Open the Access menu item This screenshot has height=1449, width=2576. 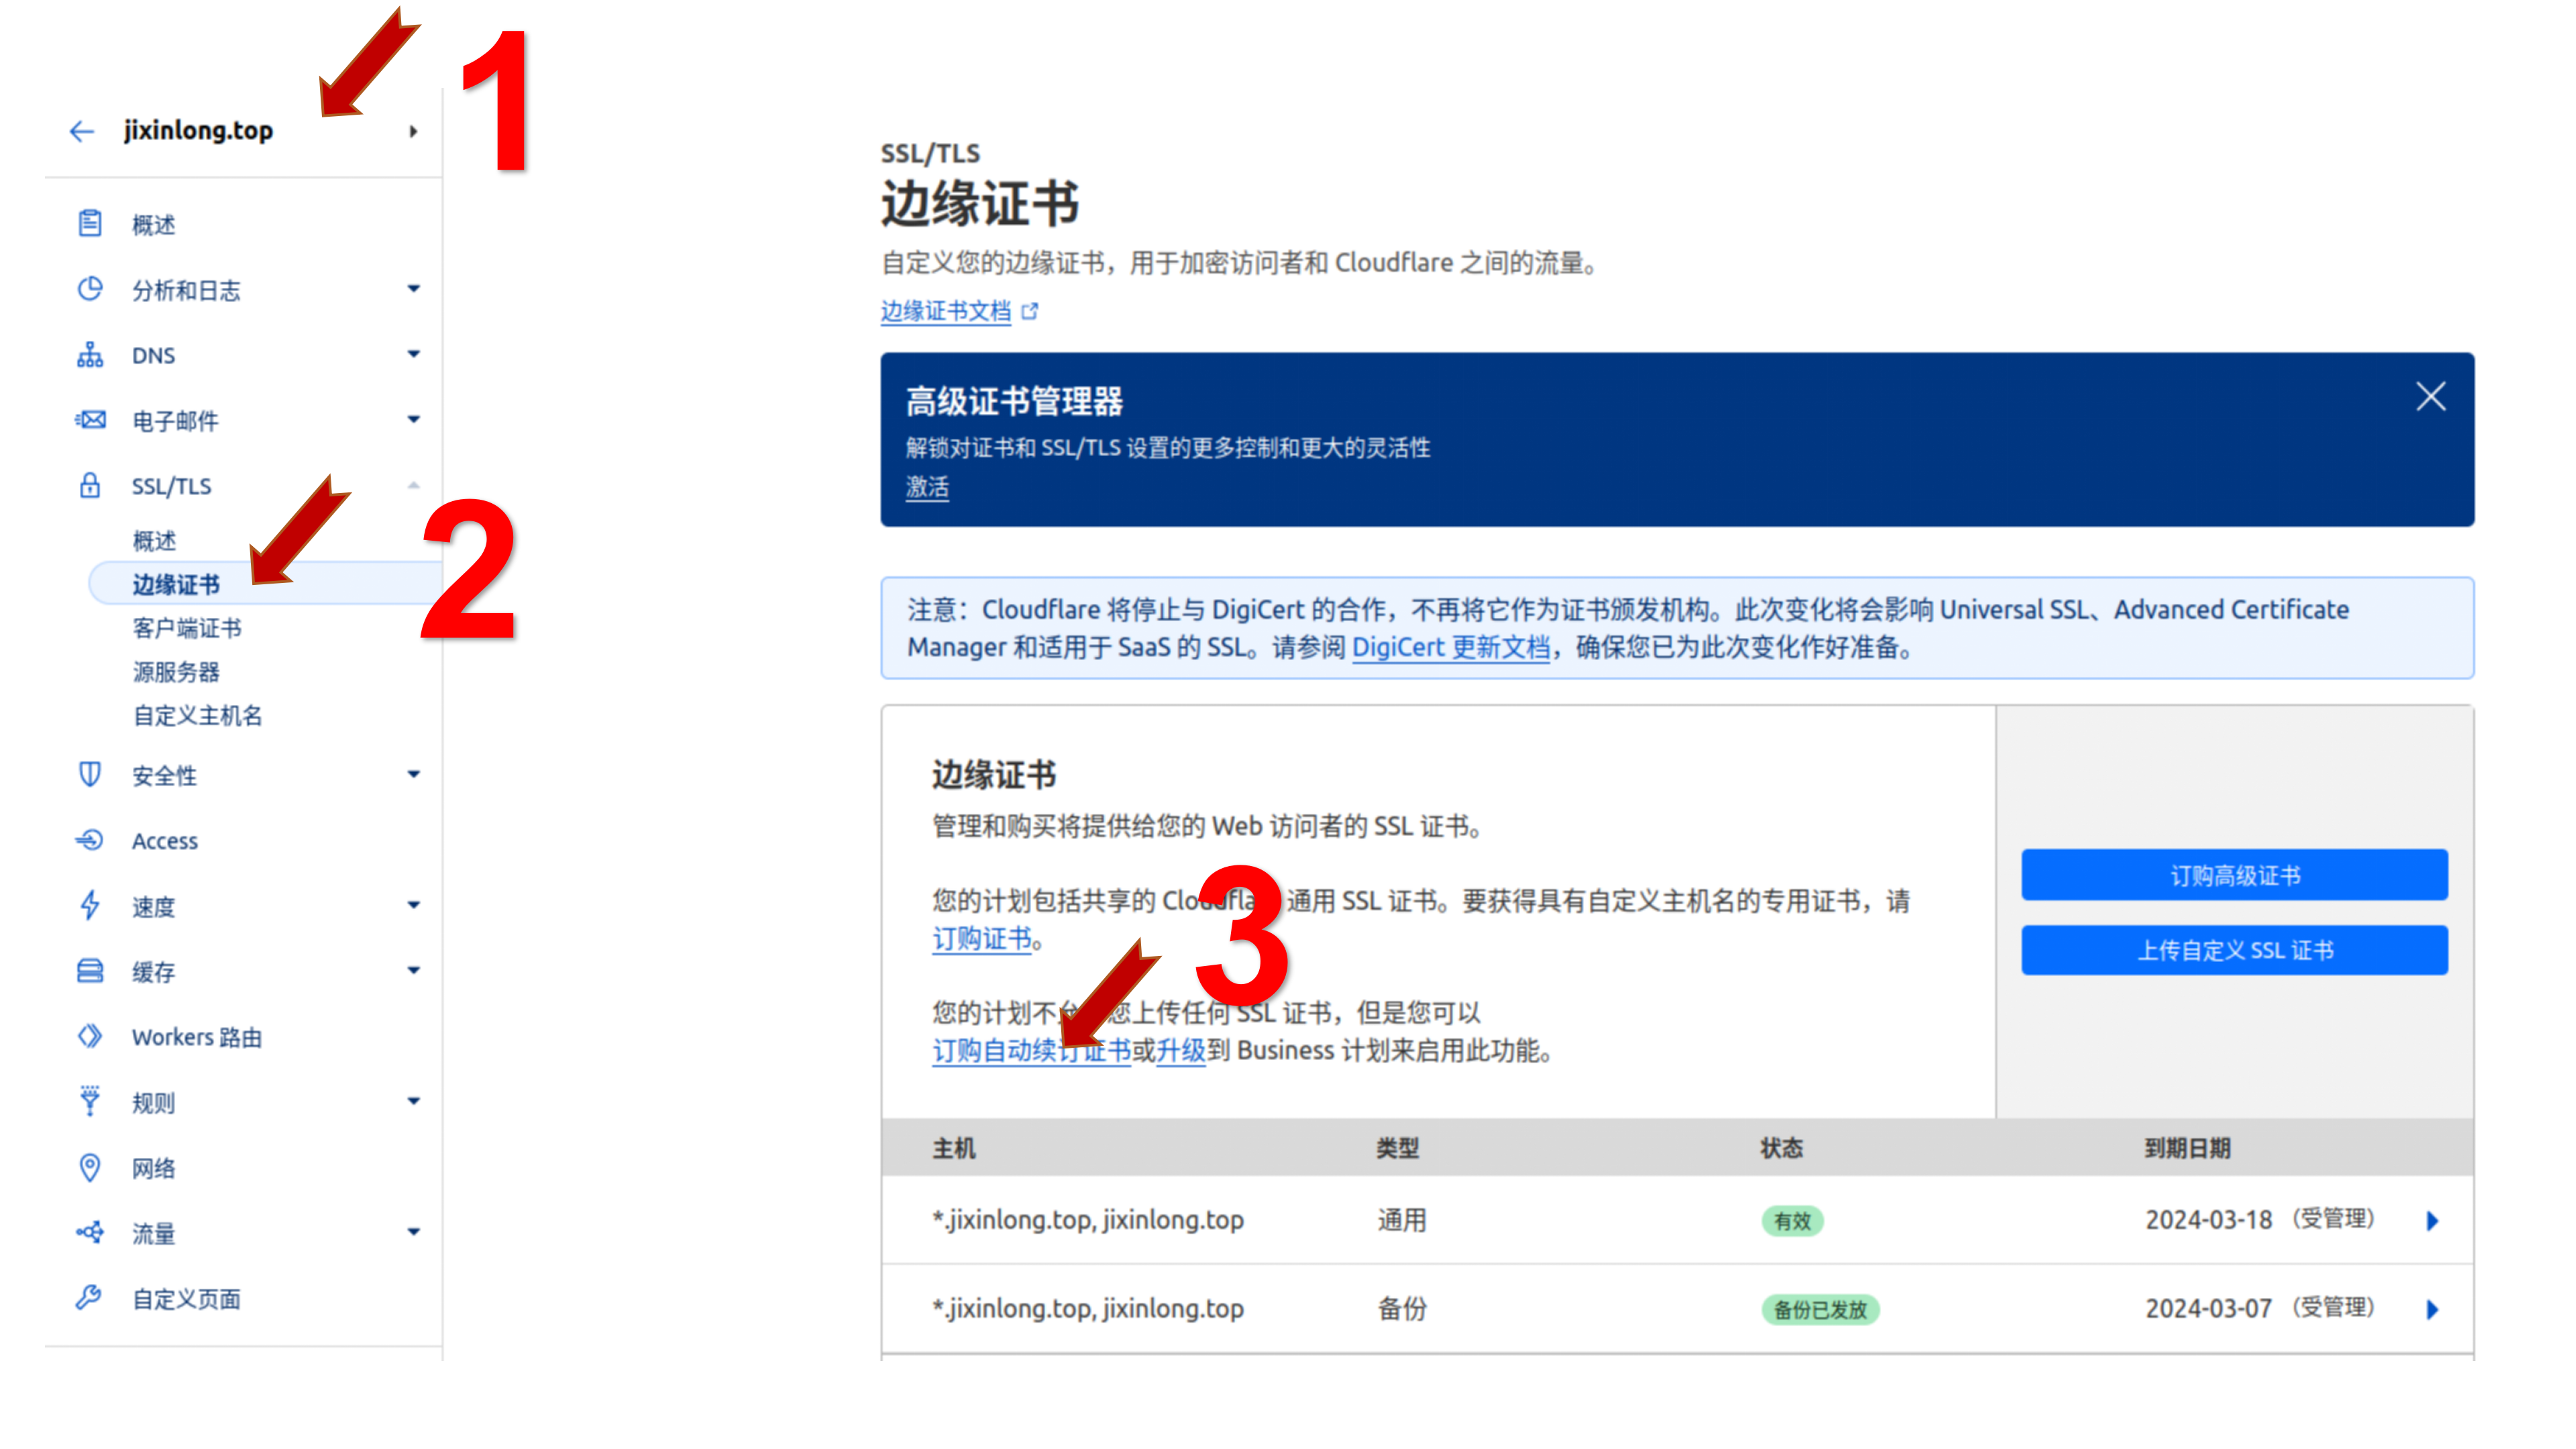[x=165, y=841]
